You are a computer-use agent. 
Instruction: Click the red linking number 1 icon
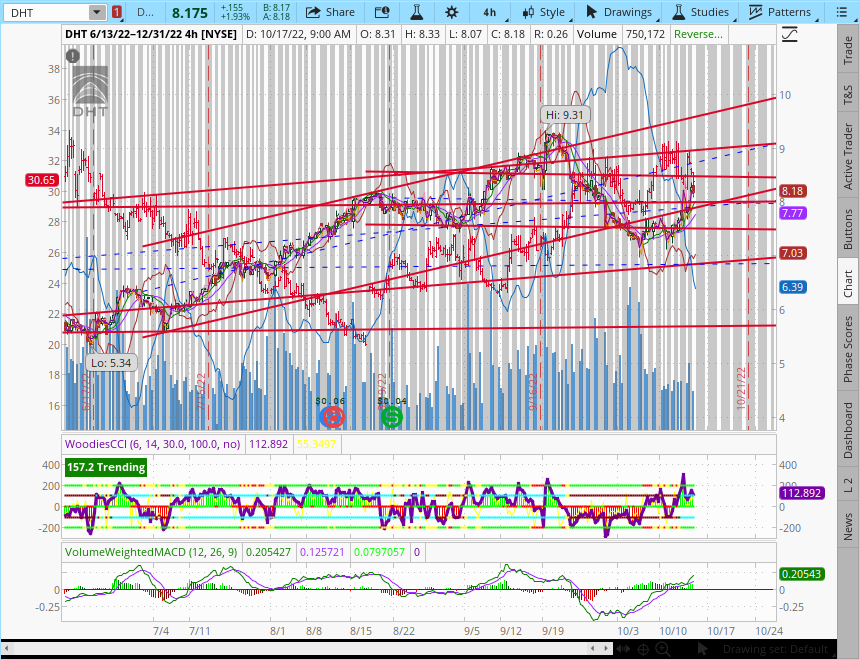tap(116, 12)
